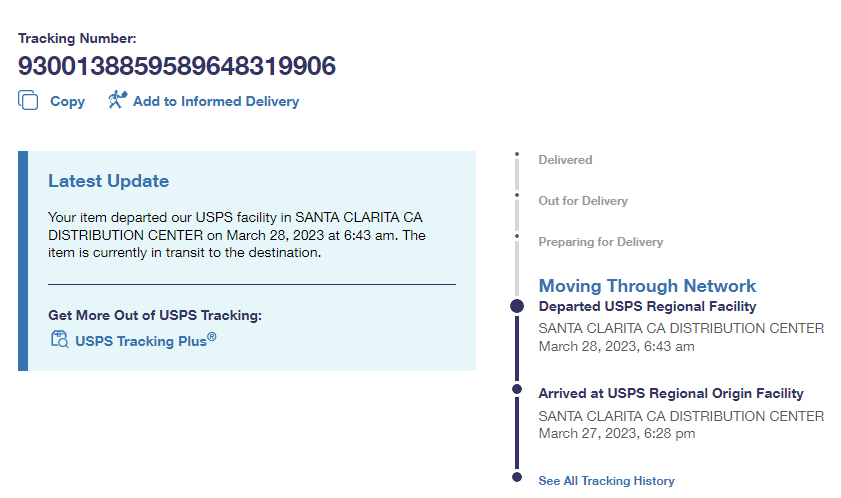
Task: Click the Moving Through Network heading
Action: 647,286
